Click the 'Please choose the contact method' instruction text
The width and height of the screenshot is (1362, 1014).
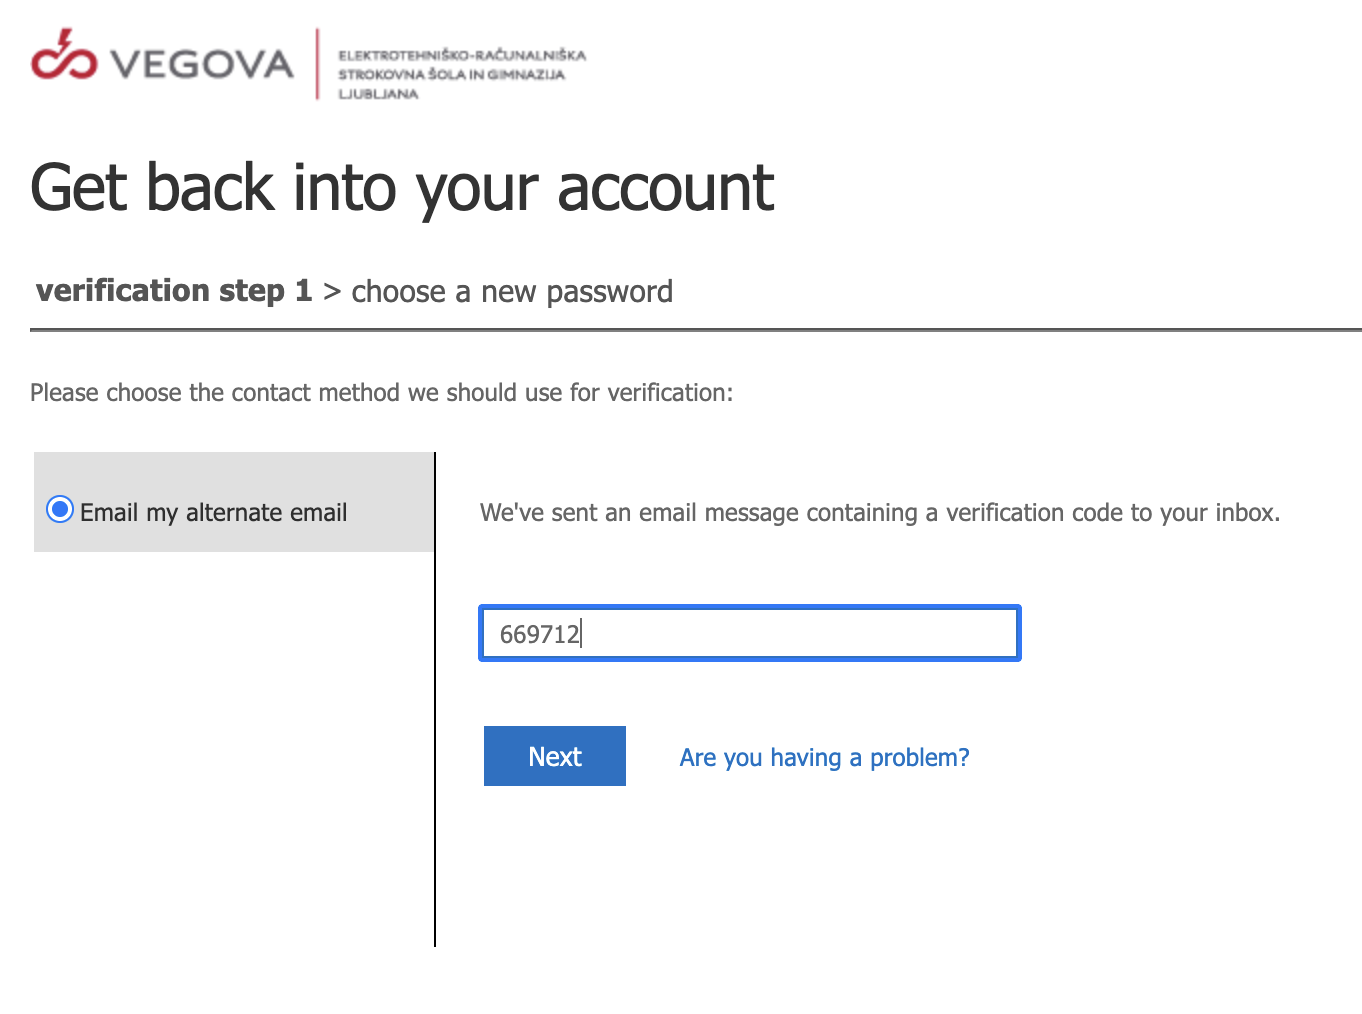(382, 393)
